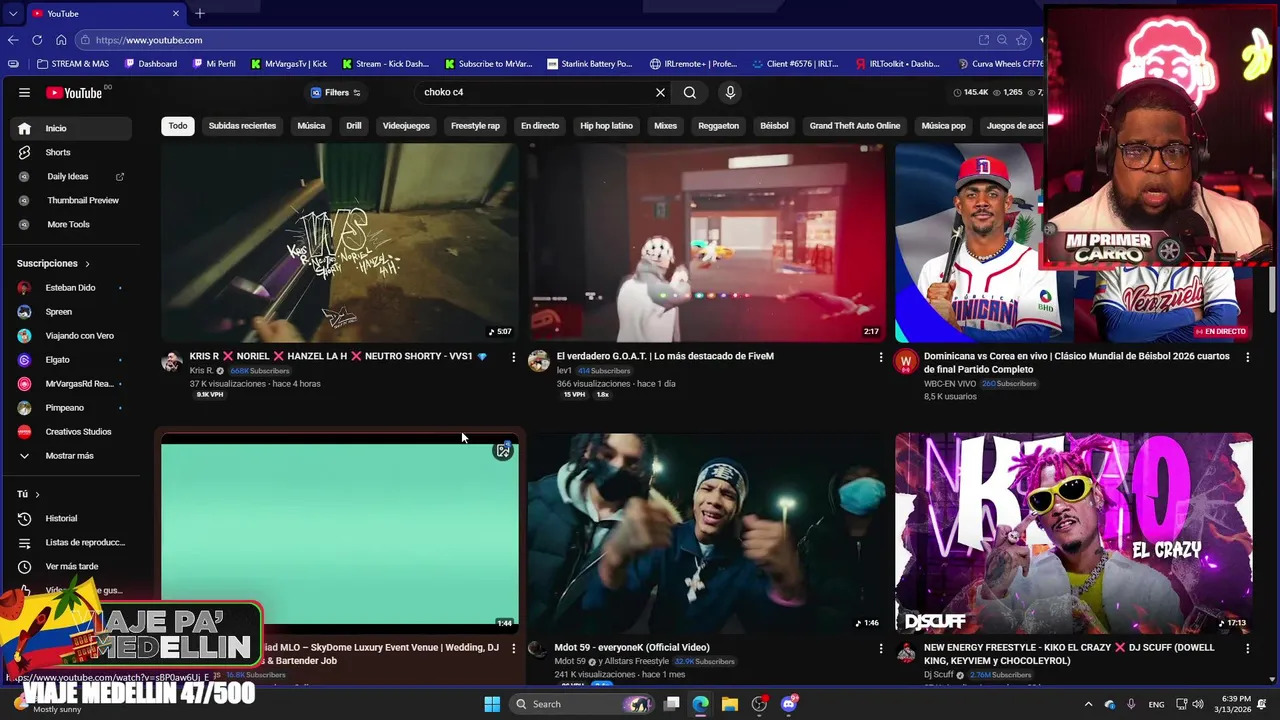The height and width of the screenshot is (720, 1280).
Task: Open Ver más tarde in sidebar
Action: click(71, 566)
